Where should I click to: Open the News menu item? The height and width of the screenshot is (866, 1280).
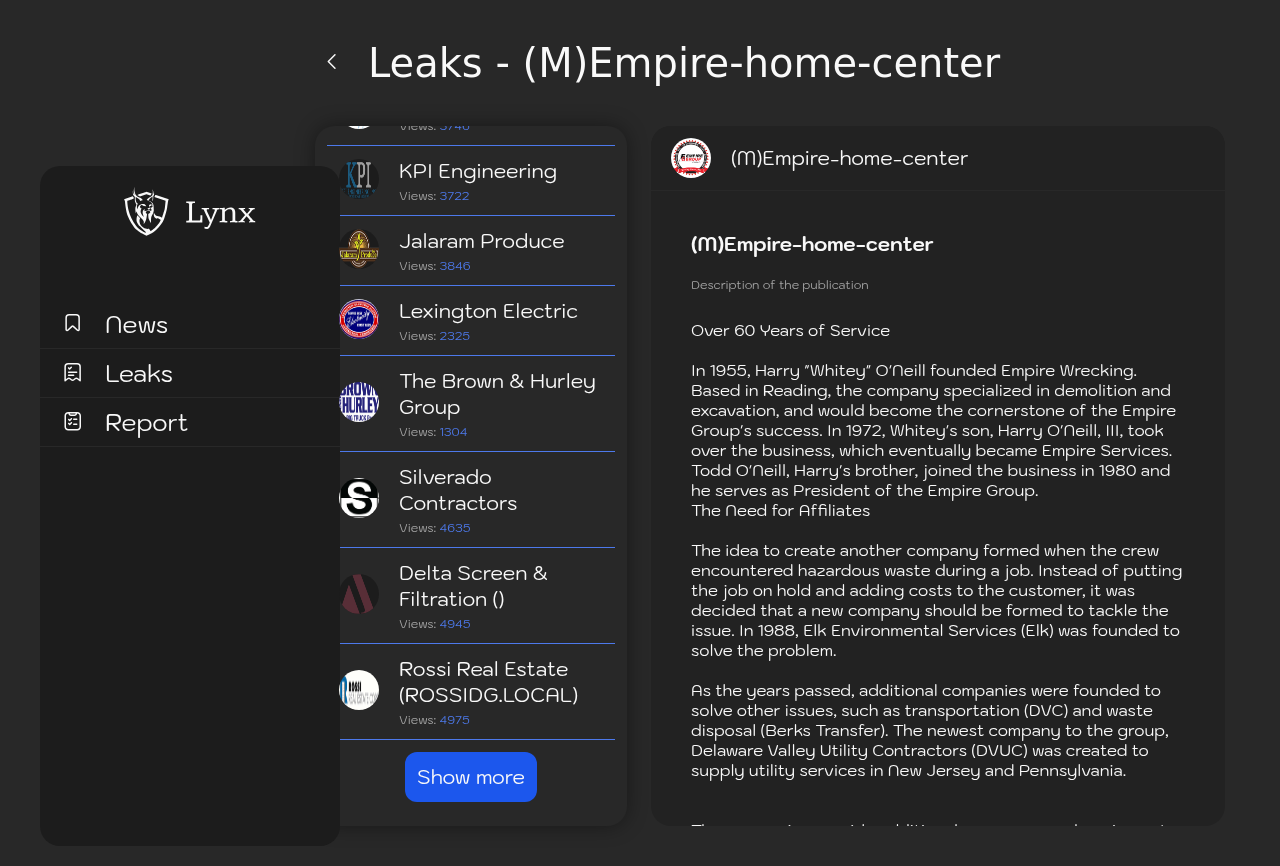tap(190, 324)
